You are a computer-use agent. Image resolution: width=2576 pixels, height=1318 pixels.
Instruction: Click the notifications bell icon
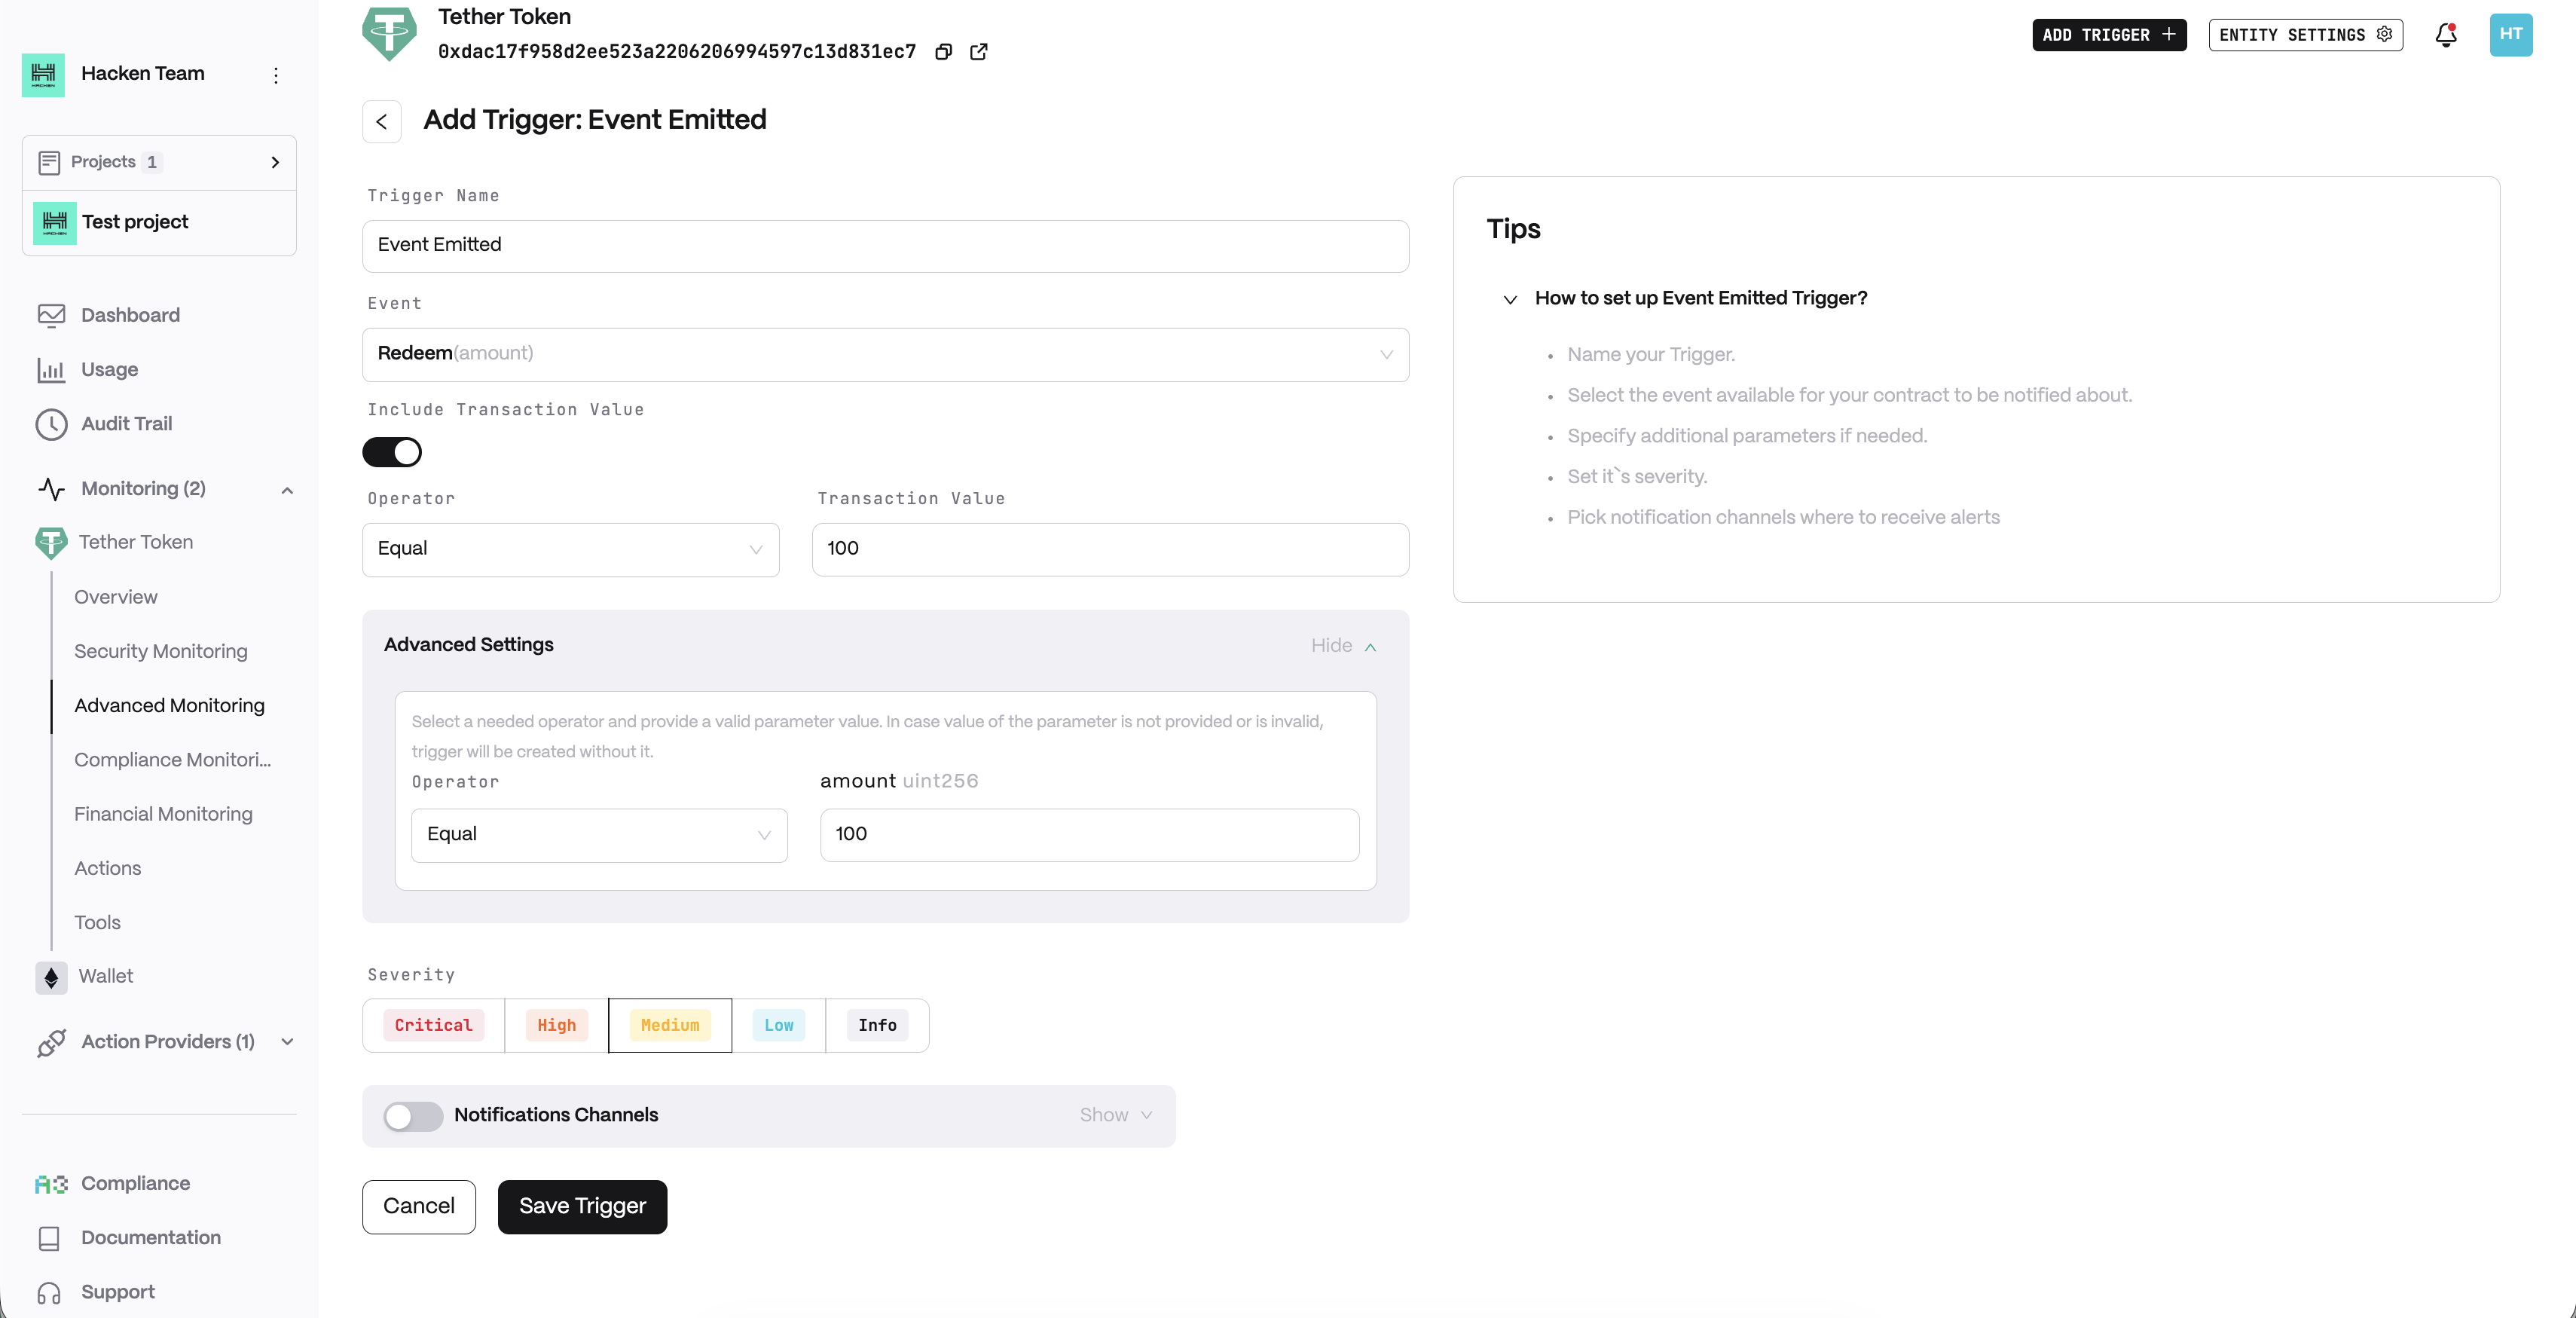coord(2445,35)
